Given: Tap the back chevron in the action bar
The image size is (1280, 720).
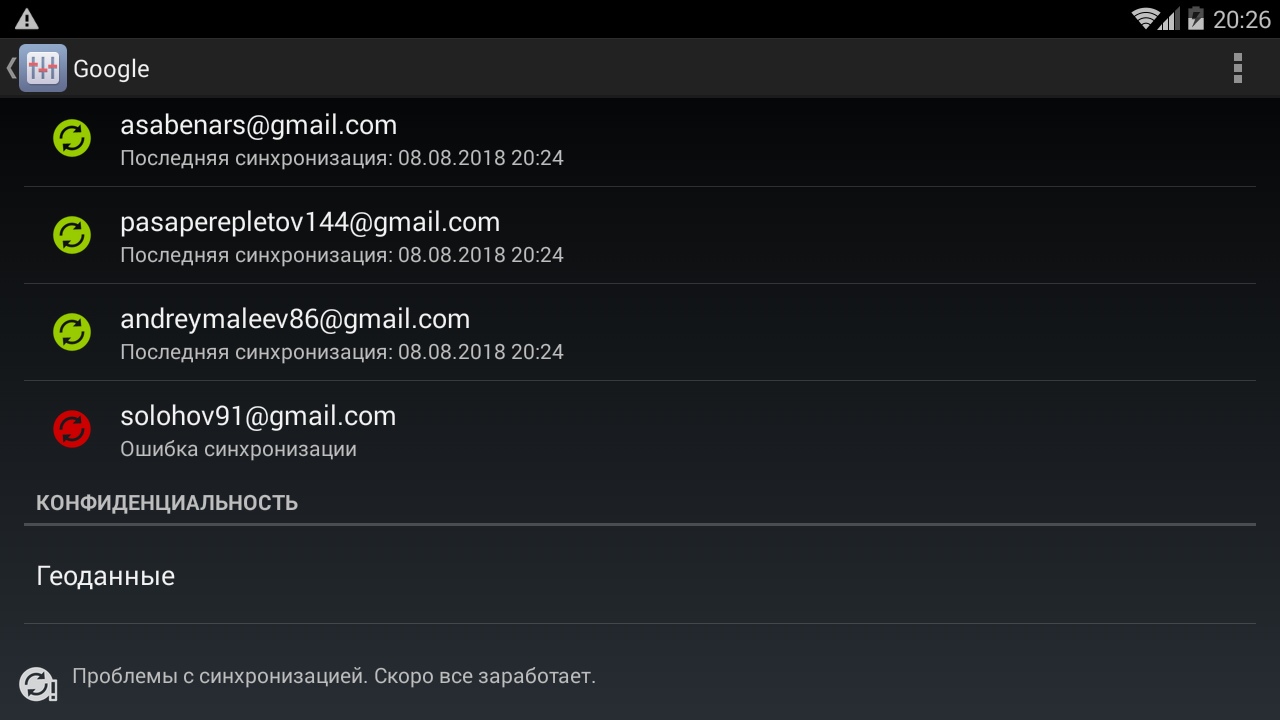Looking at the screenshot, I should point(11,68).
